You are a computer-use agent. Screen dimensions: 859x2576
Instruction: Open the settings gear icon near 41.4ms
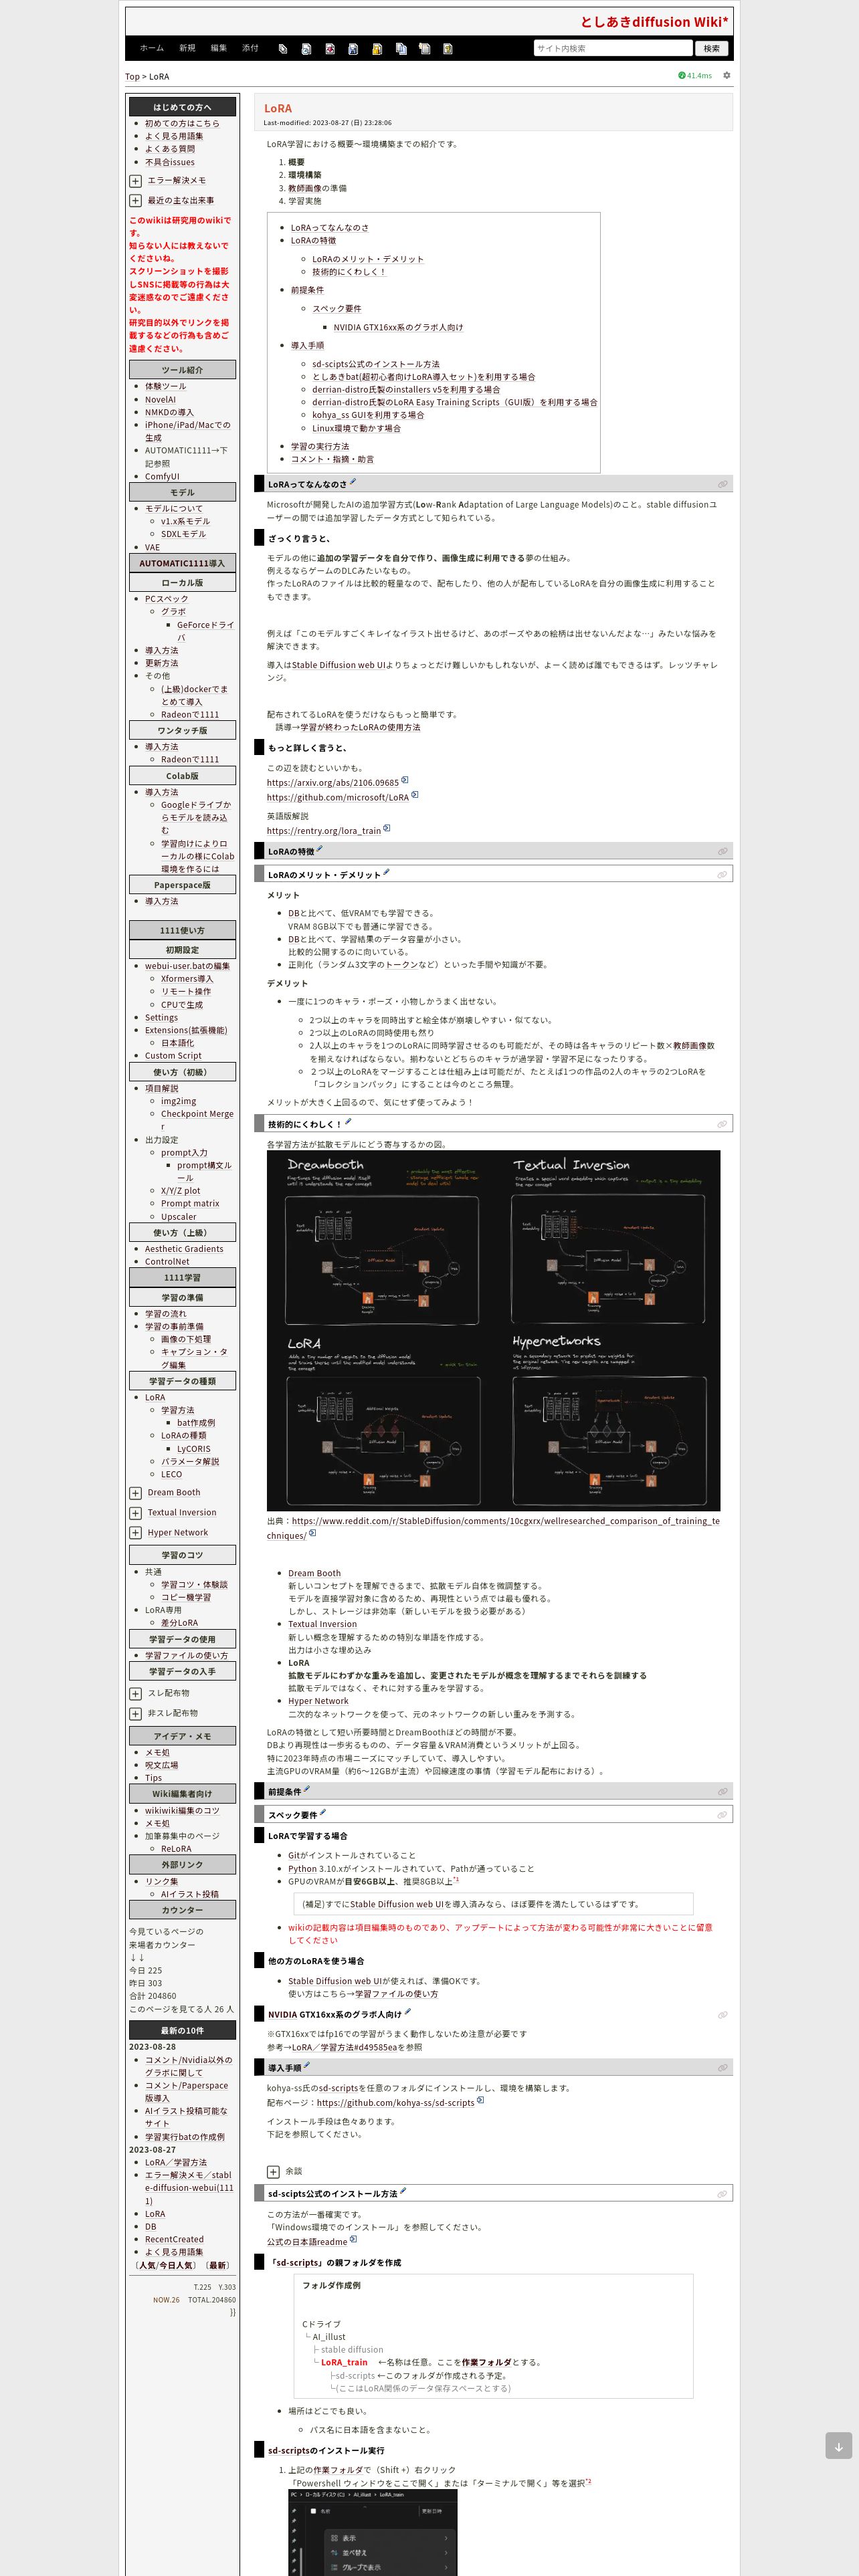(727, 75)
